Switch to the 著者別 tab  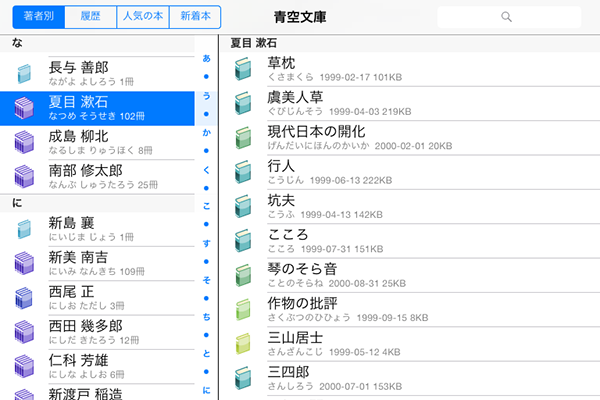(39, 17)
